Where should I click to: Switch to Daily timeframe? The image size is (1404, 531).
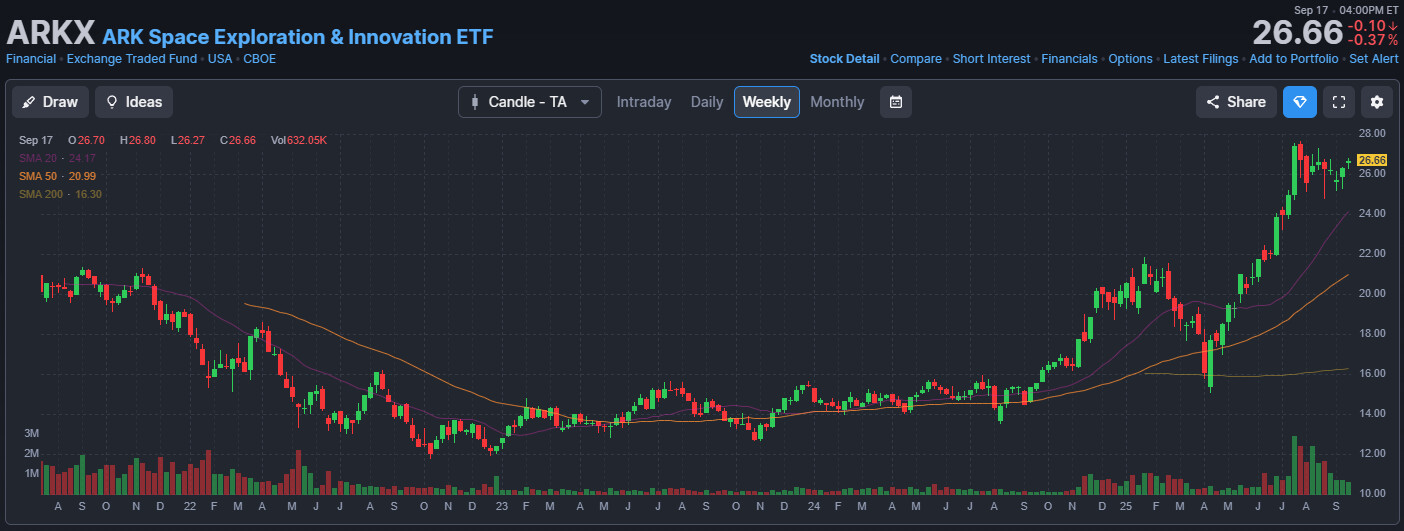(707, 102)
